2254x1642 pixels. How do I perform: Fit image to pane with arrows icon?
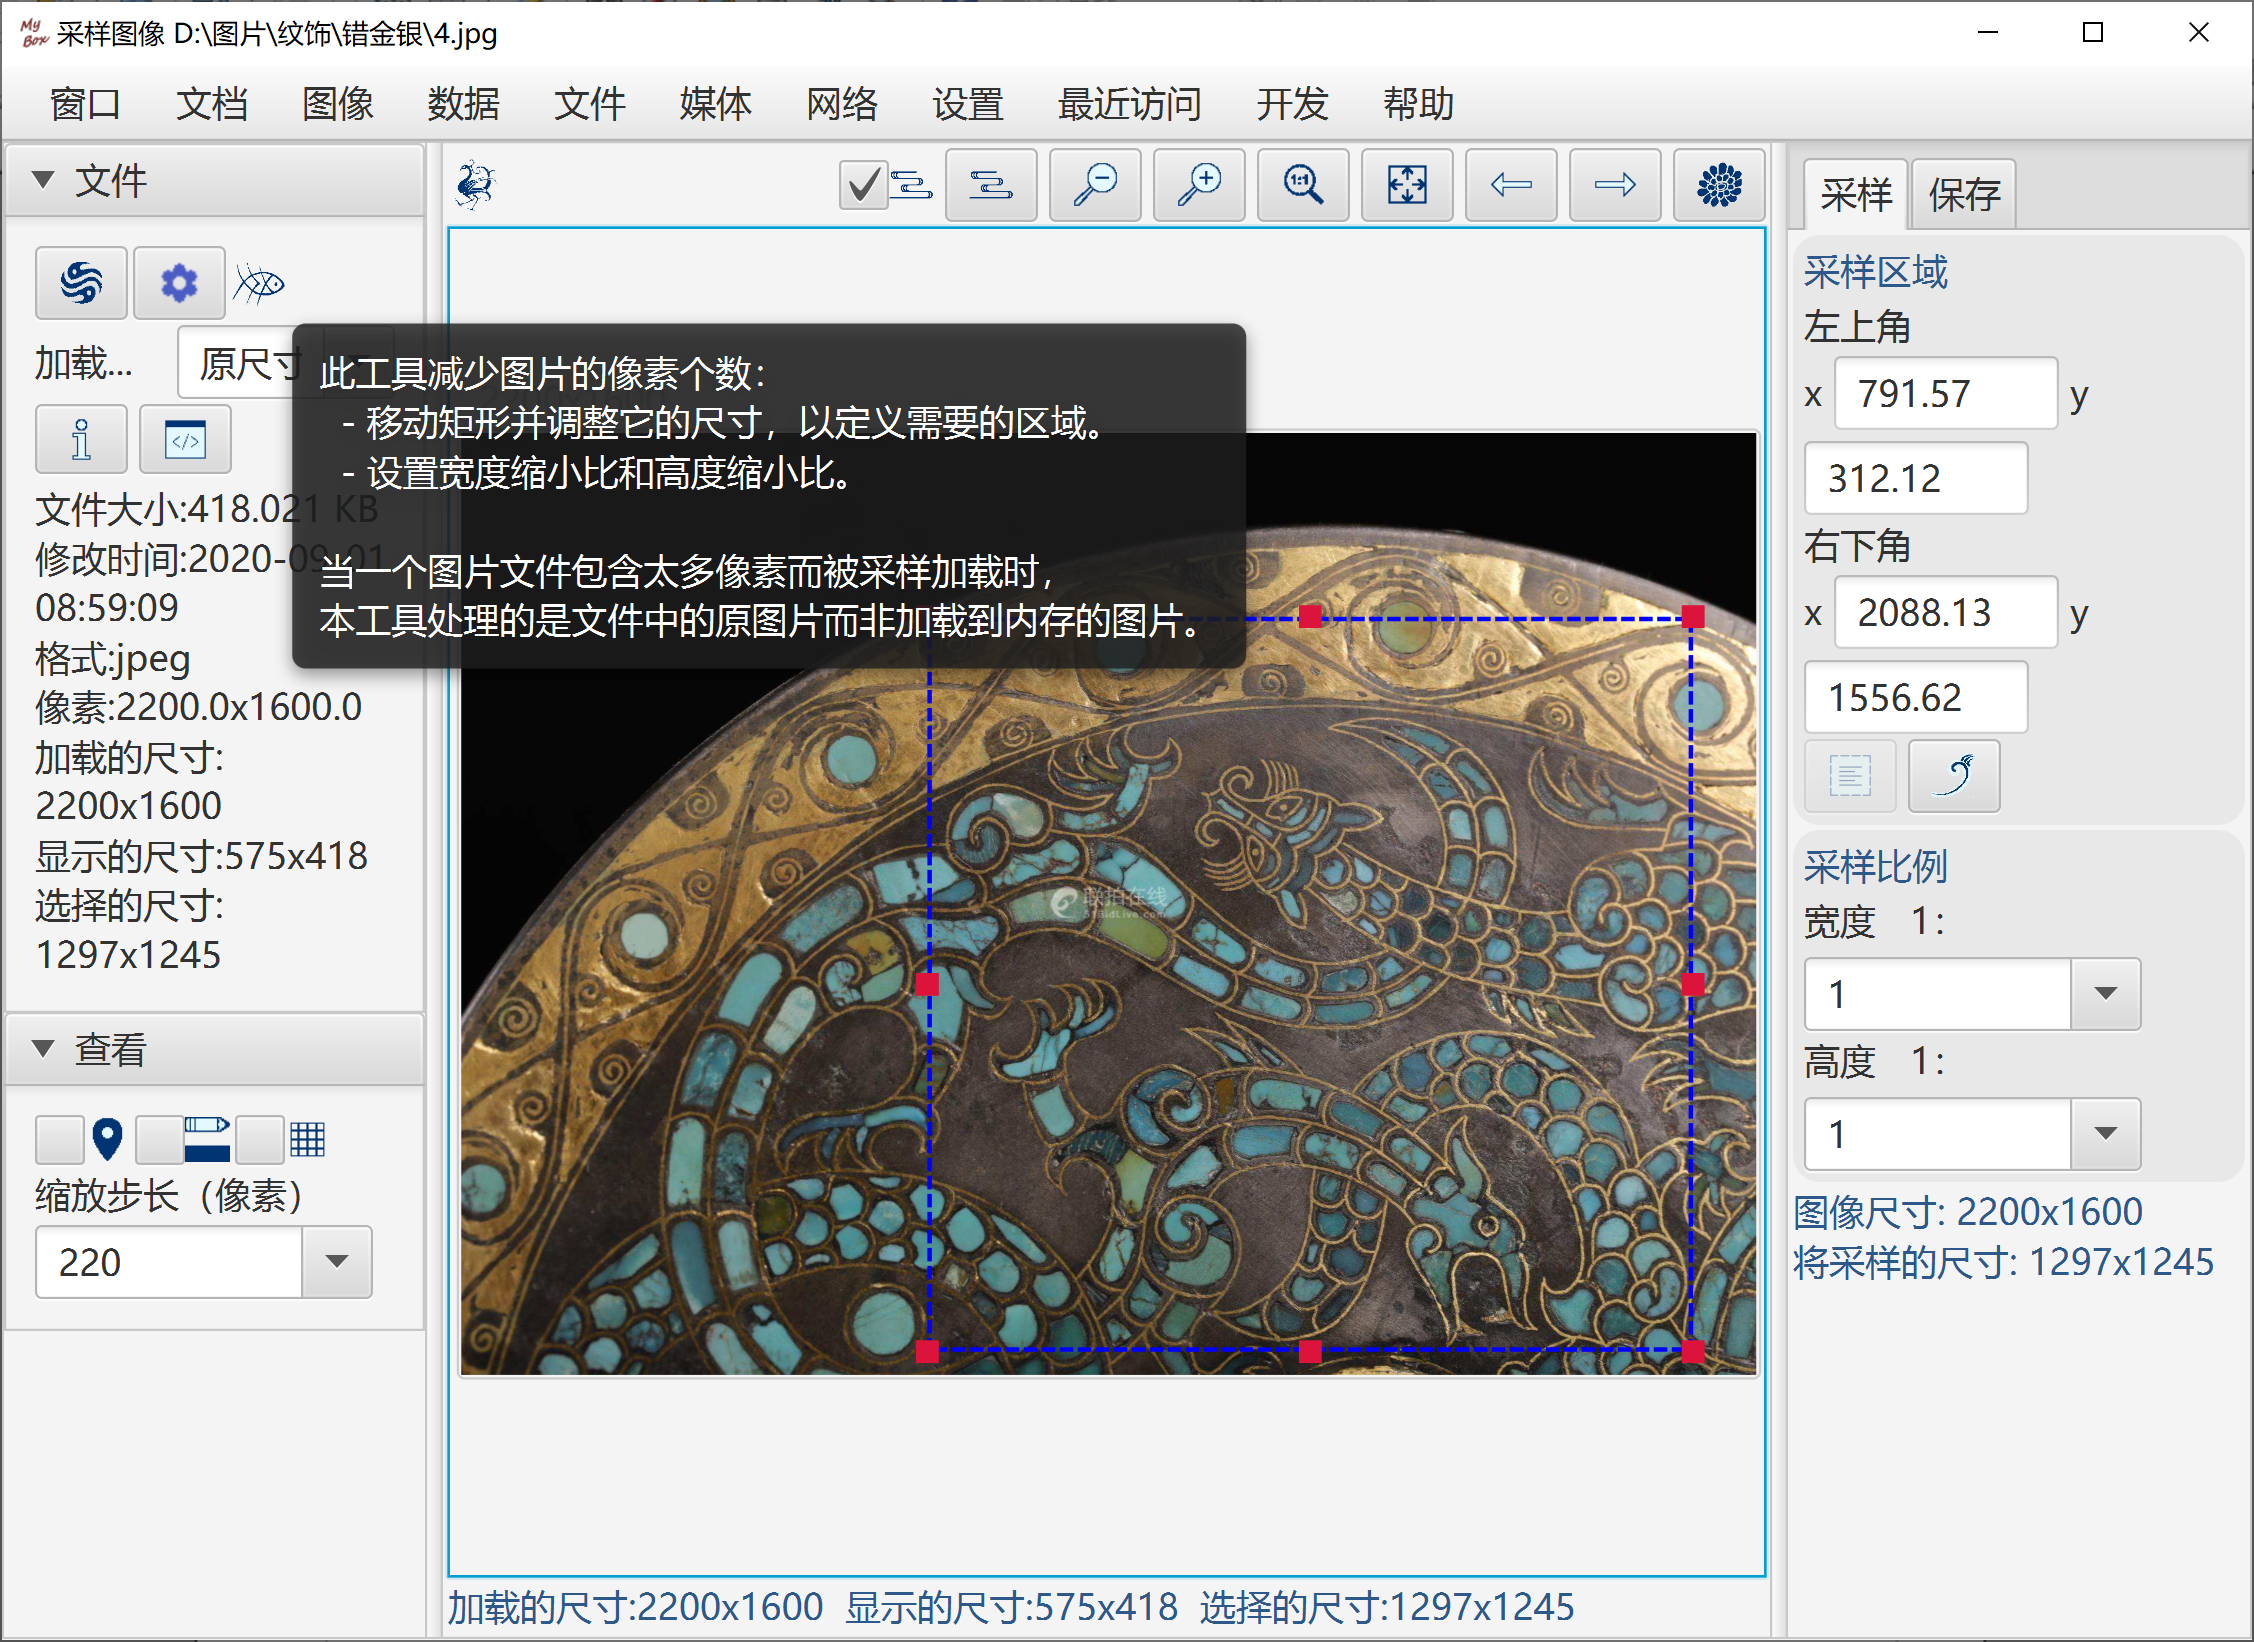tap(1407, 185)
